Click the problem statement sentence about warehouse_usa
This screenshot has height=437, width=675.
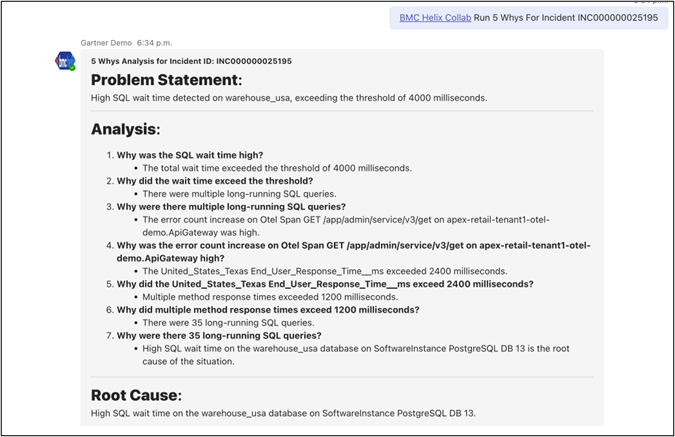[289, 98]
